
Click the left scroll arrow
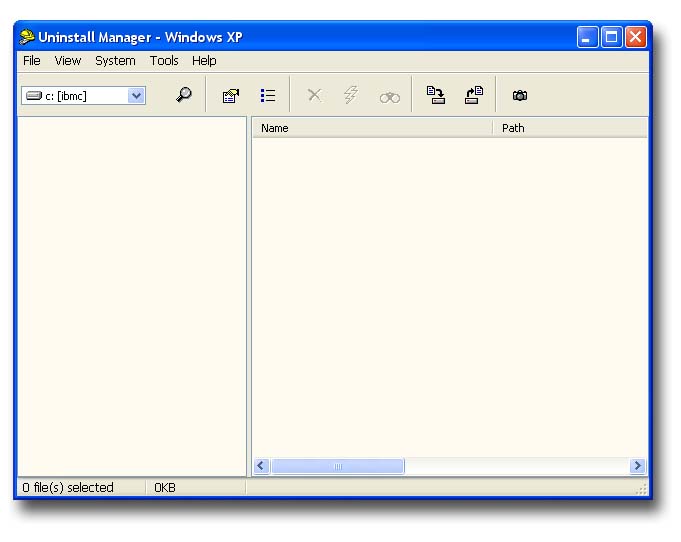coord(261,466)
